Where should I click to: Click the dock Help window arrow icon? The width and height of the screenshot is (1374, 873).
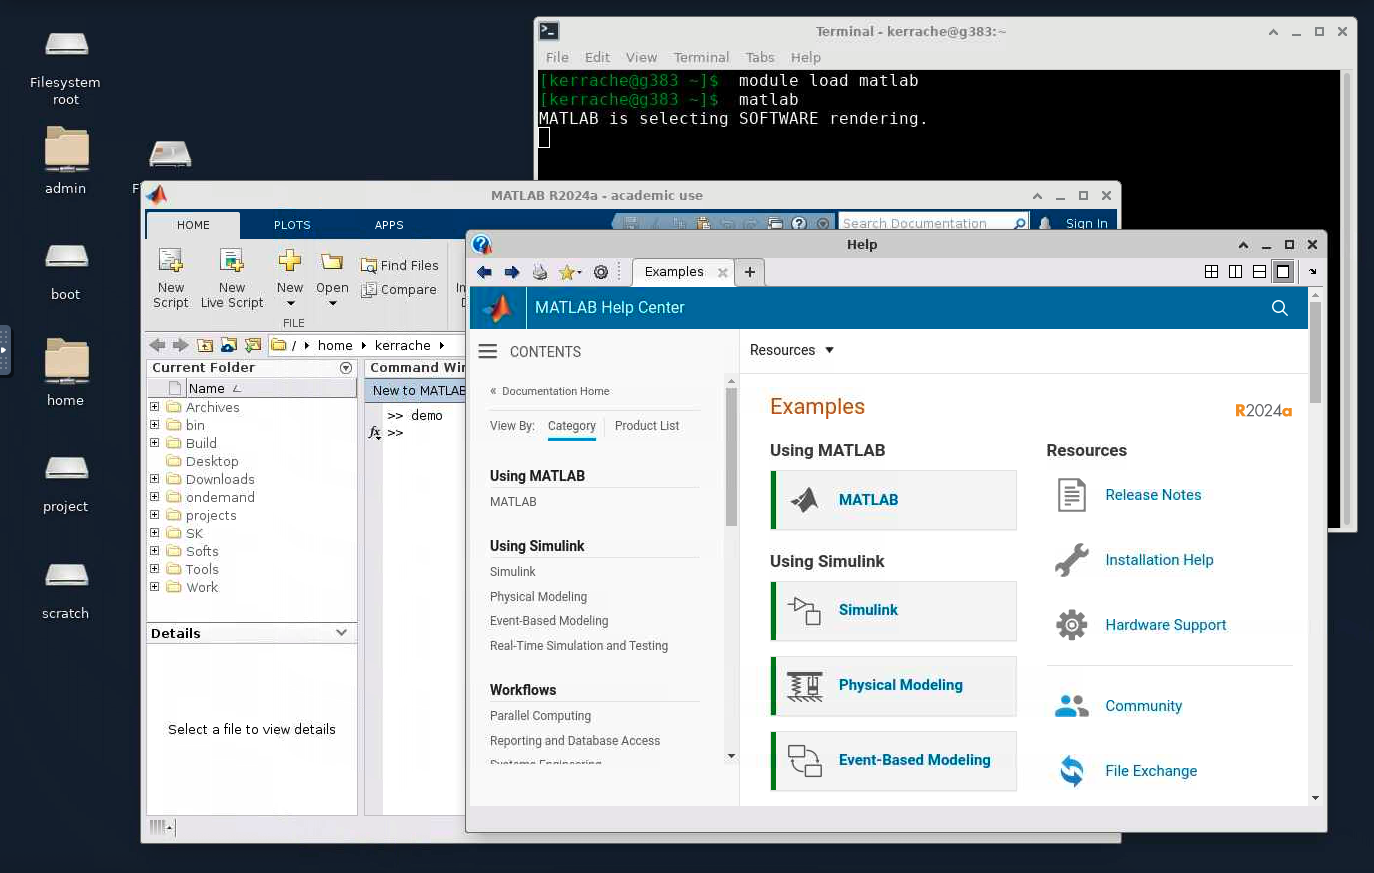tap(1313, 272)
